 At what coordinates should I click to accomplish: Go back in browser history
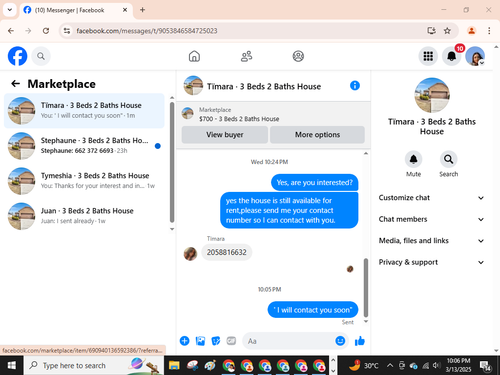[11, 31]
